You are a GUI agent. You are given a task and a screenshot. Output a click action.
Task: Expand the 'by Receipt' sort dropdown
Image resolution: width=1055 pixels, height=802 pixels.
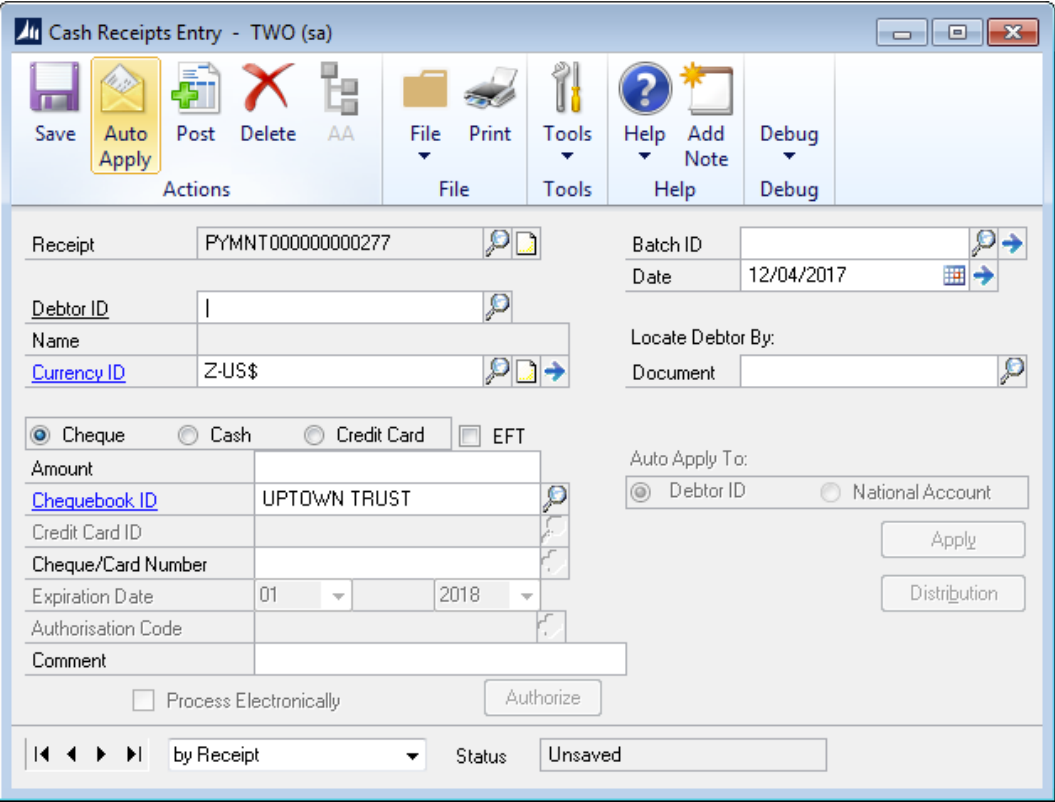point(413,756)
